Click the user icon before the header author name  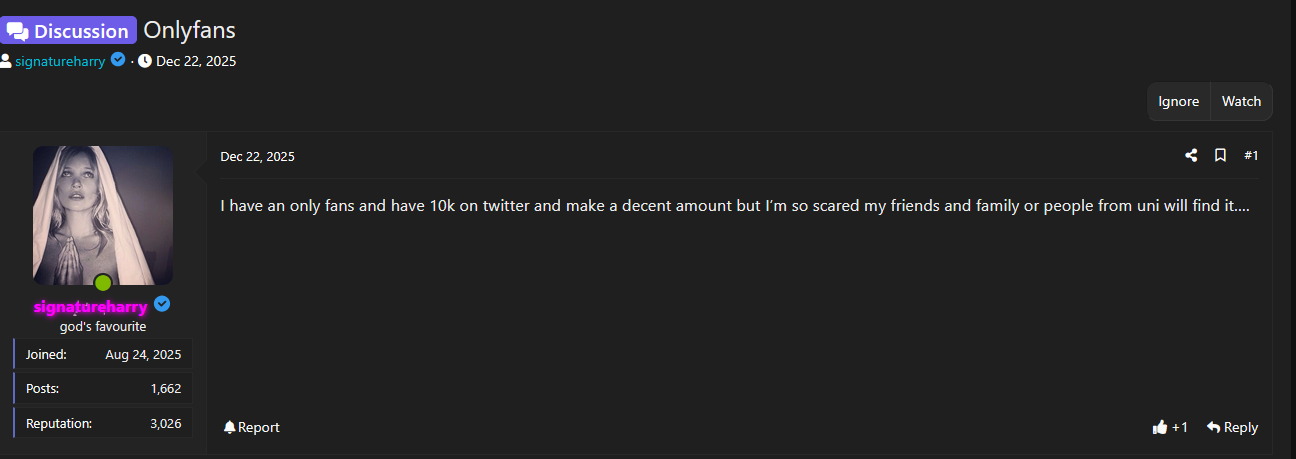coord(6,61)
